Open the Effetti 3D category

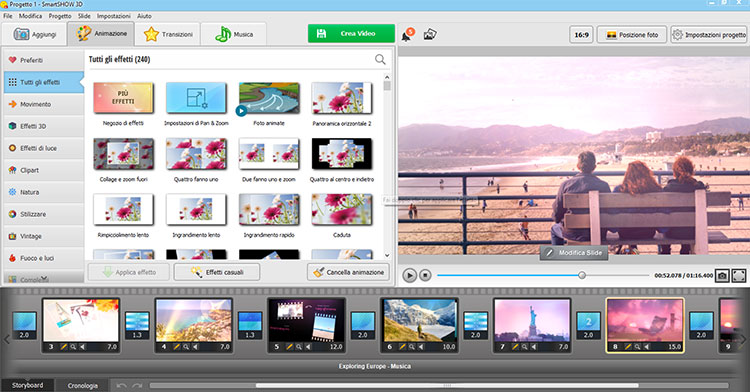[x=44, y=126]
